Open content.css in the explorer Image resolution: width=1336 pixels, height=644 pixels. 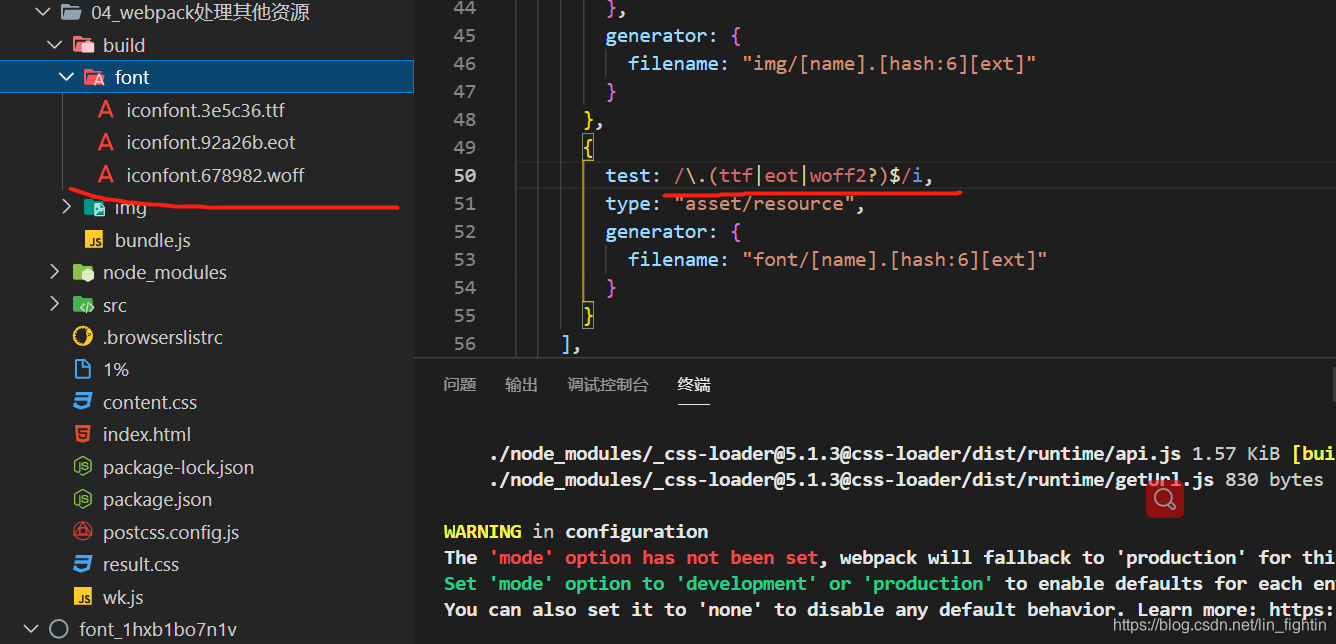[150, 402]
